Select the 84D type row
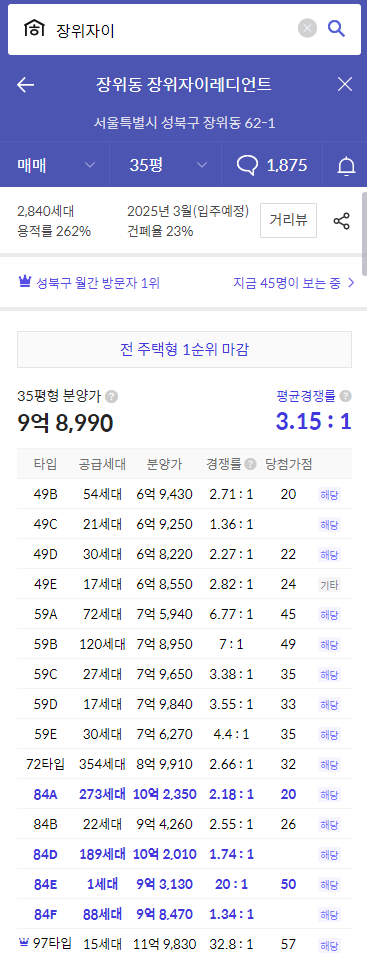 point(184,854)
